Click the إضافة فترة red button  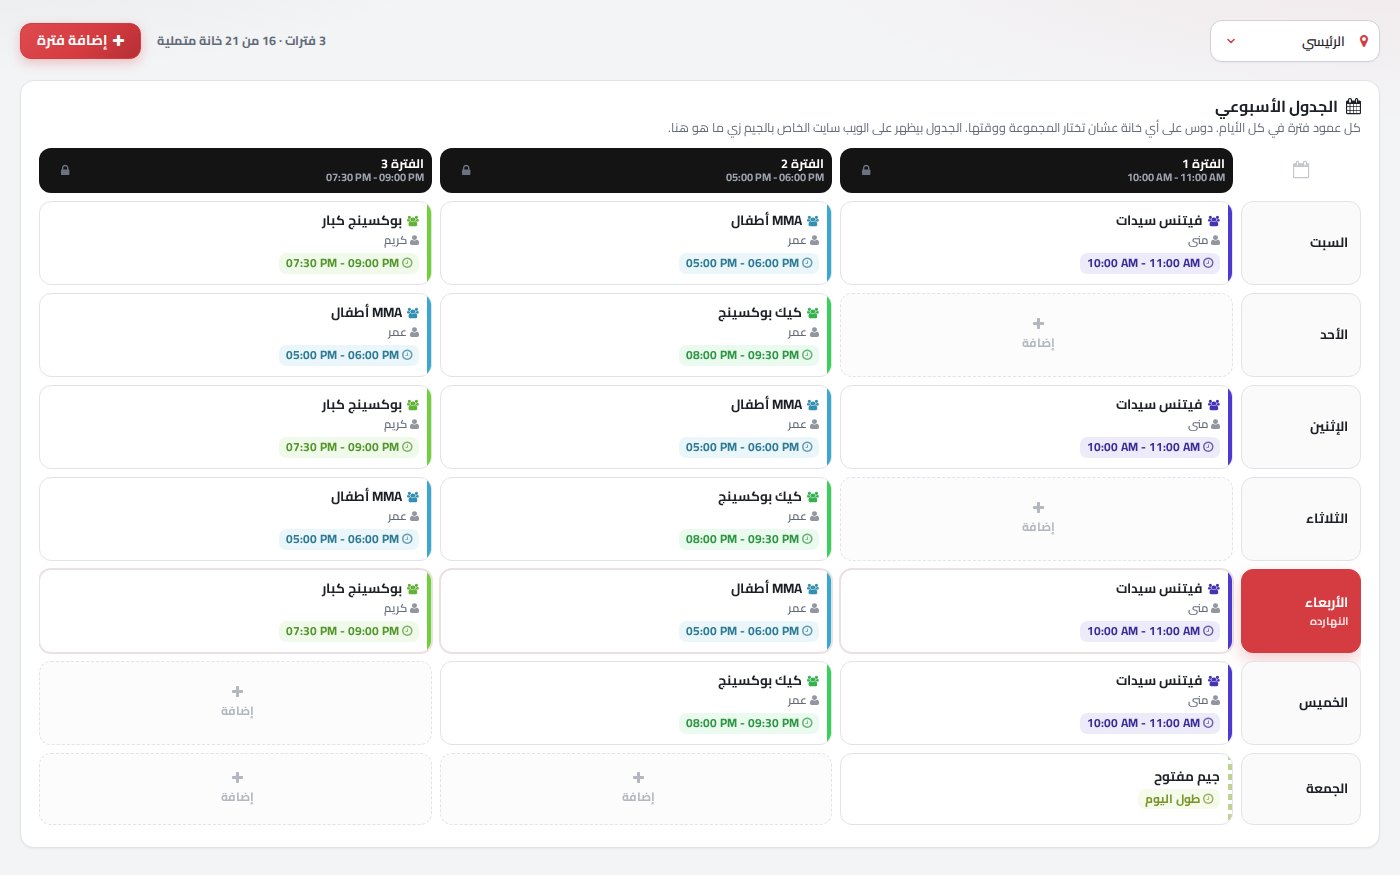pyautogui.click(x=80, y=41)
